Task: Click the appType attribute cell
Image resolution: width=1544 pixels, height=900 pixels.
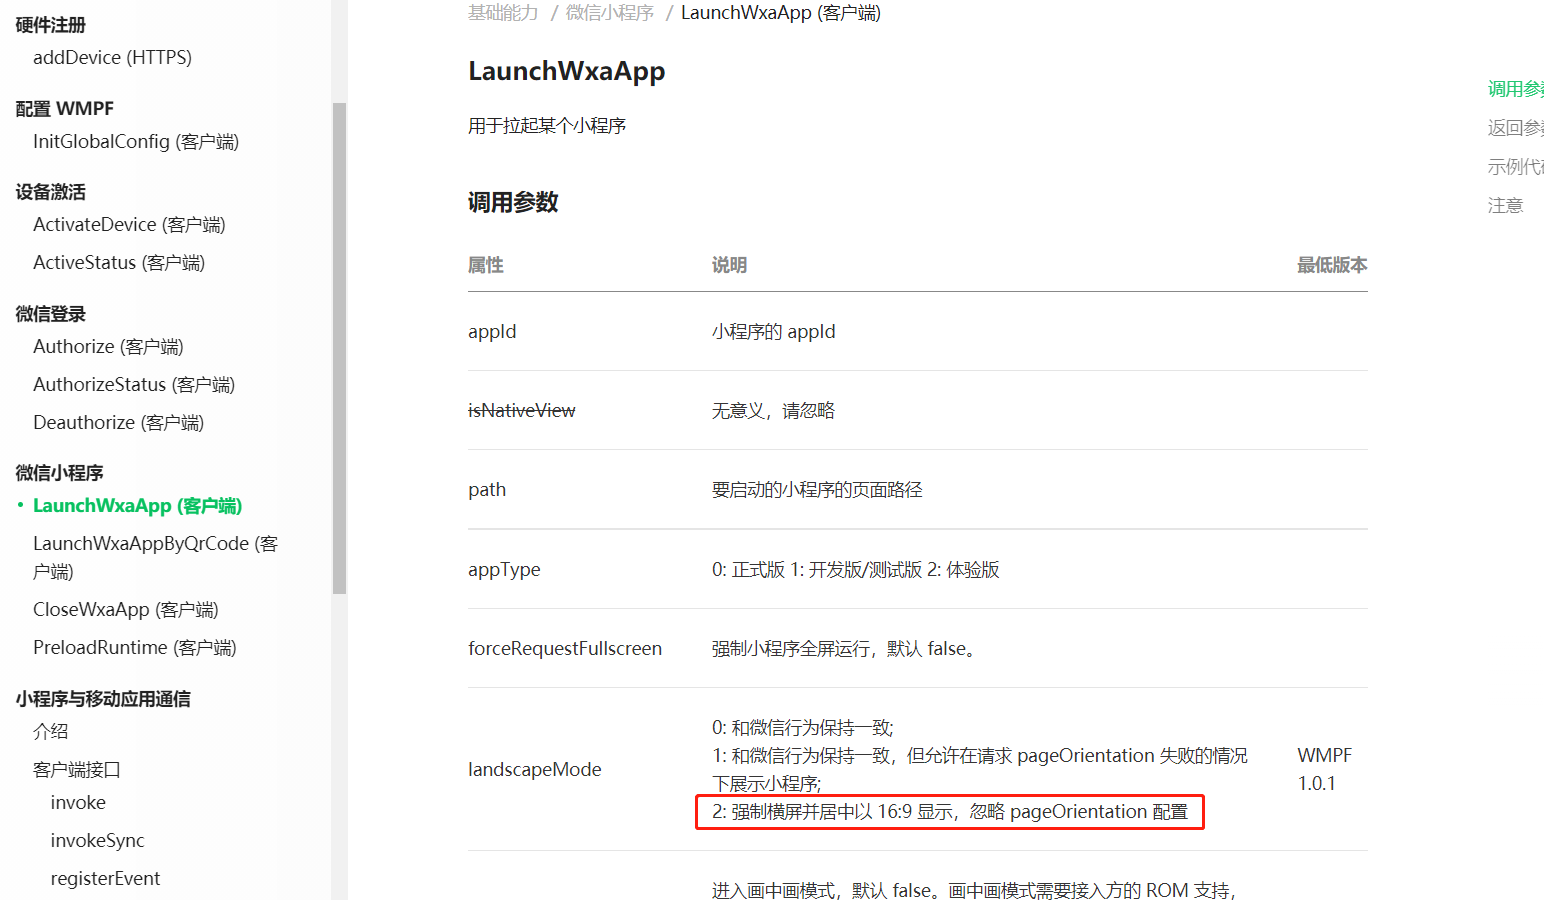Action: point(504,570)
